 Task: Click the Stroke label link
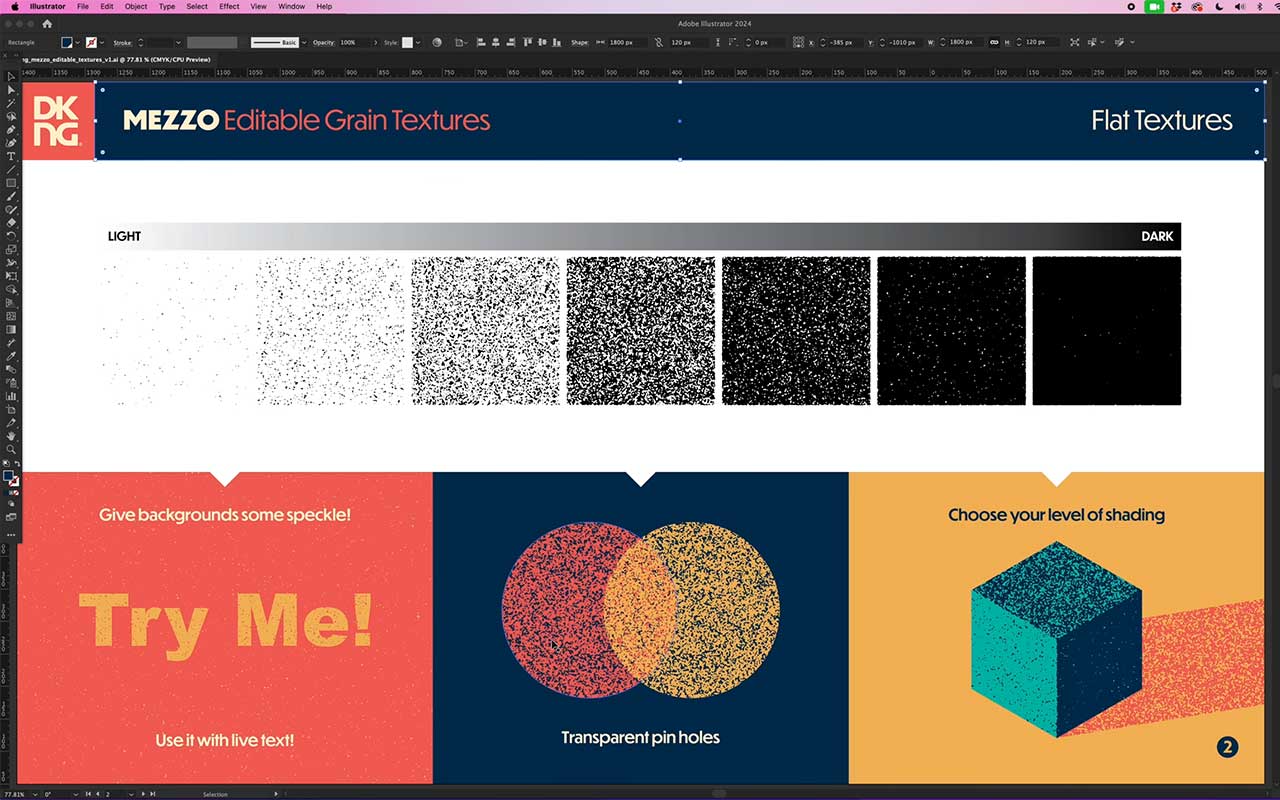pyautogui.click(x=122, y=42)
